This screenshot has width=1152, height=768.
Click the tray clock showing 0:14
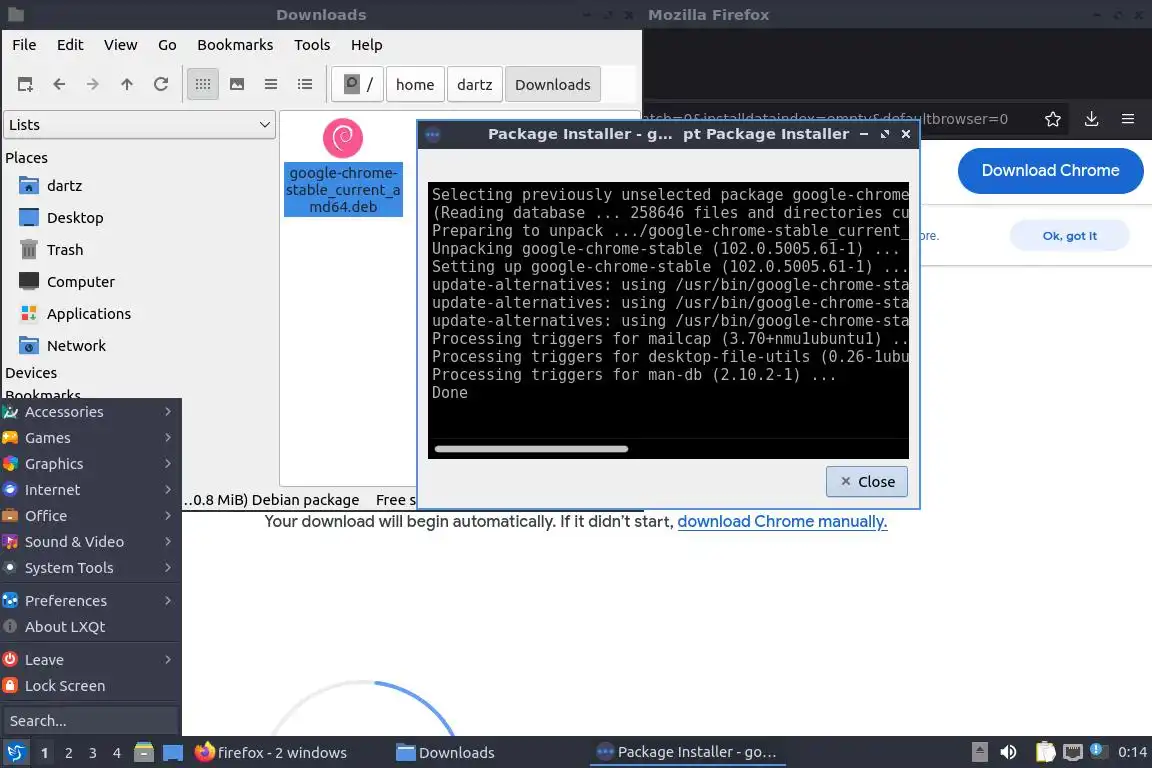click(1132, 752)
